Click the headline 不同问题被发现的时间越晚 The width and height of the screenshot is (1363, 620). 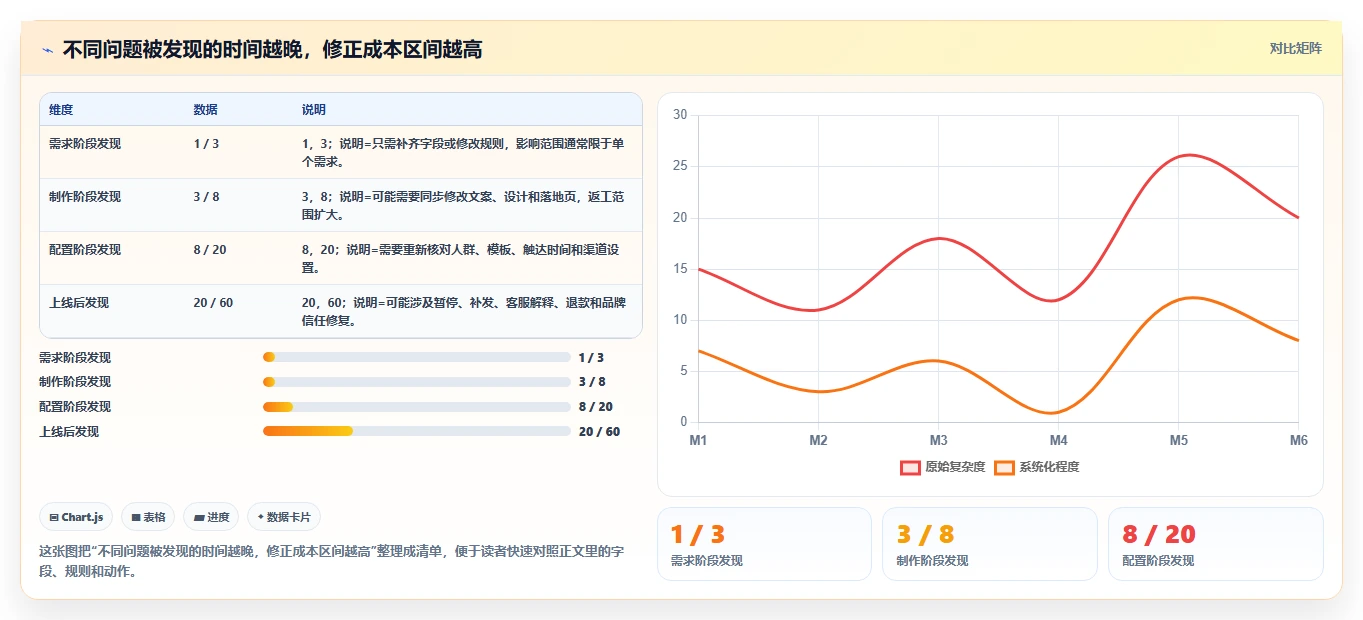tap(272, 49)
